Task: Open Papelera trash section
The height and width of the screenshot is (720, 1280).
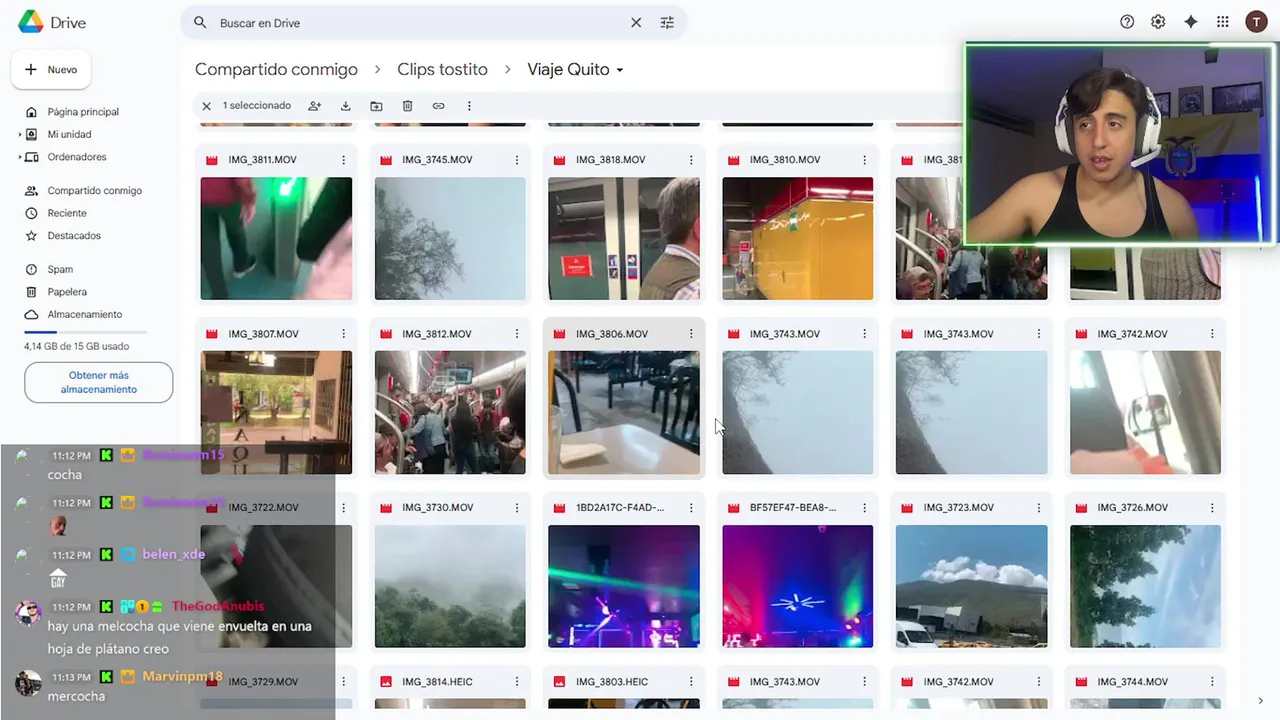Action: [67, 292]
